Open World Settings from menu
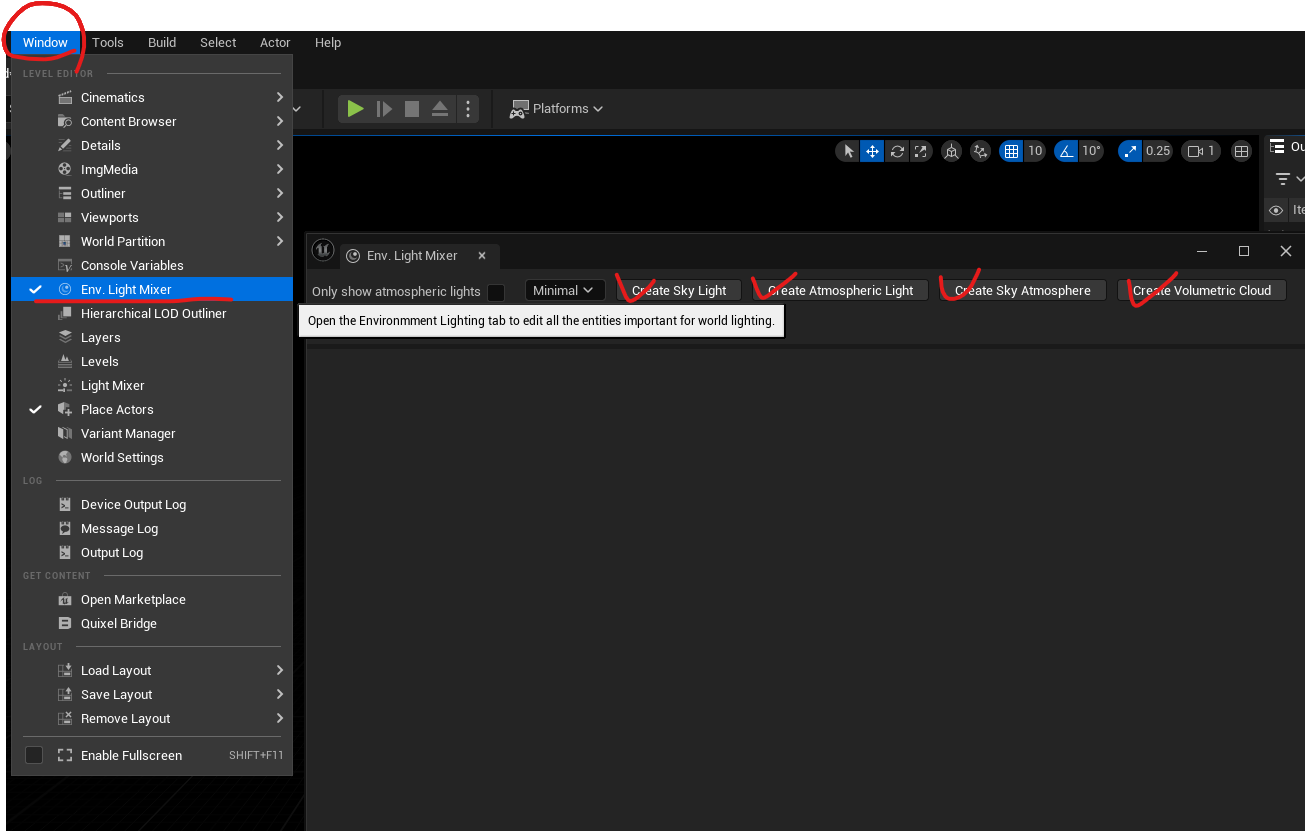The image size is (1305, 831). tap(152, 457)
